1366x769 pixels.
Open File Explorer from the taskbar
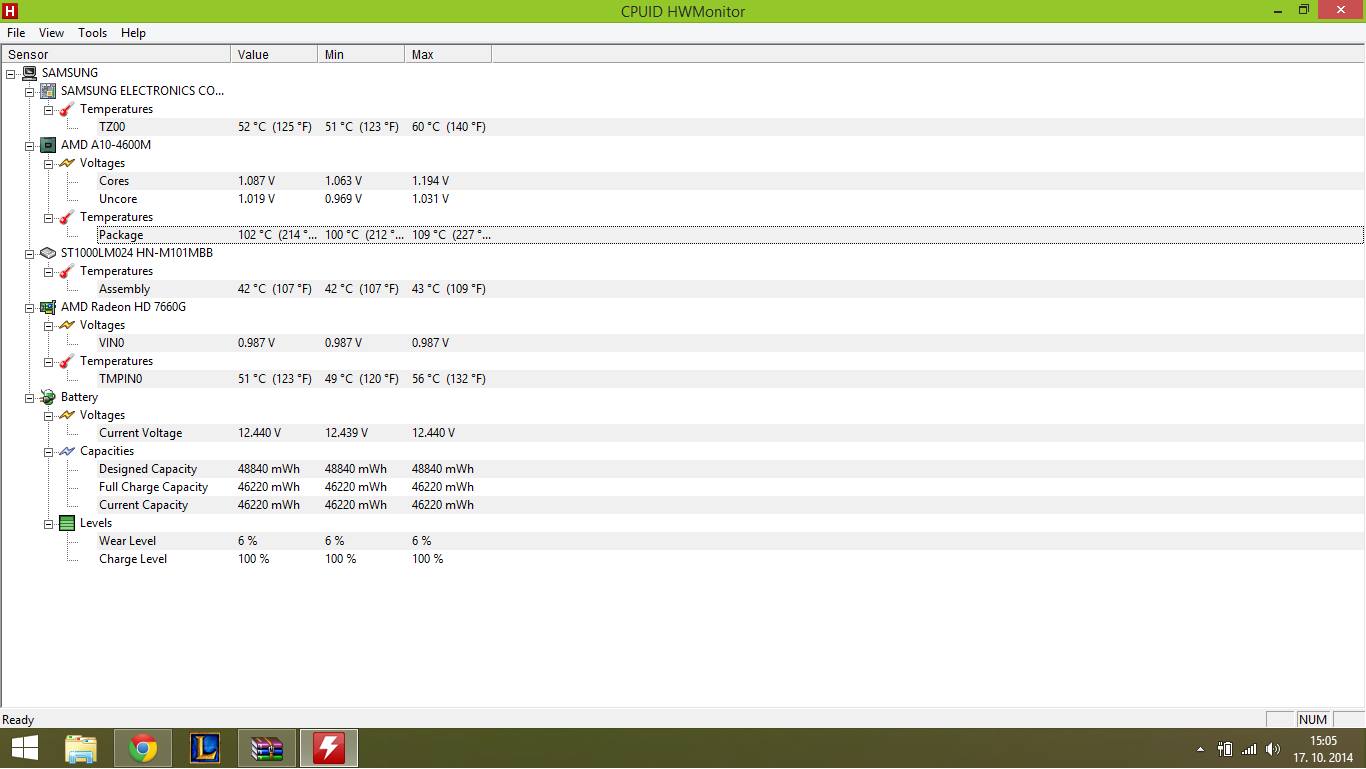(x=81, y=748)
